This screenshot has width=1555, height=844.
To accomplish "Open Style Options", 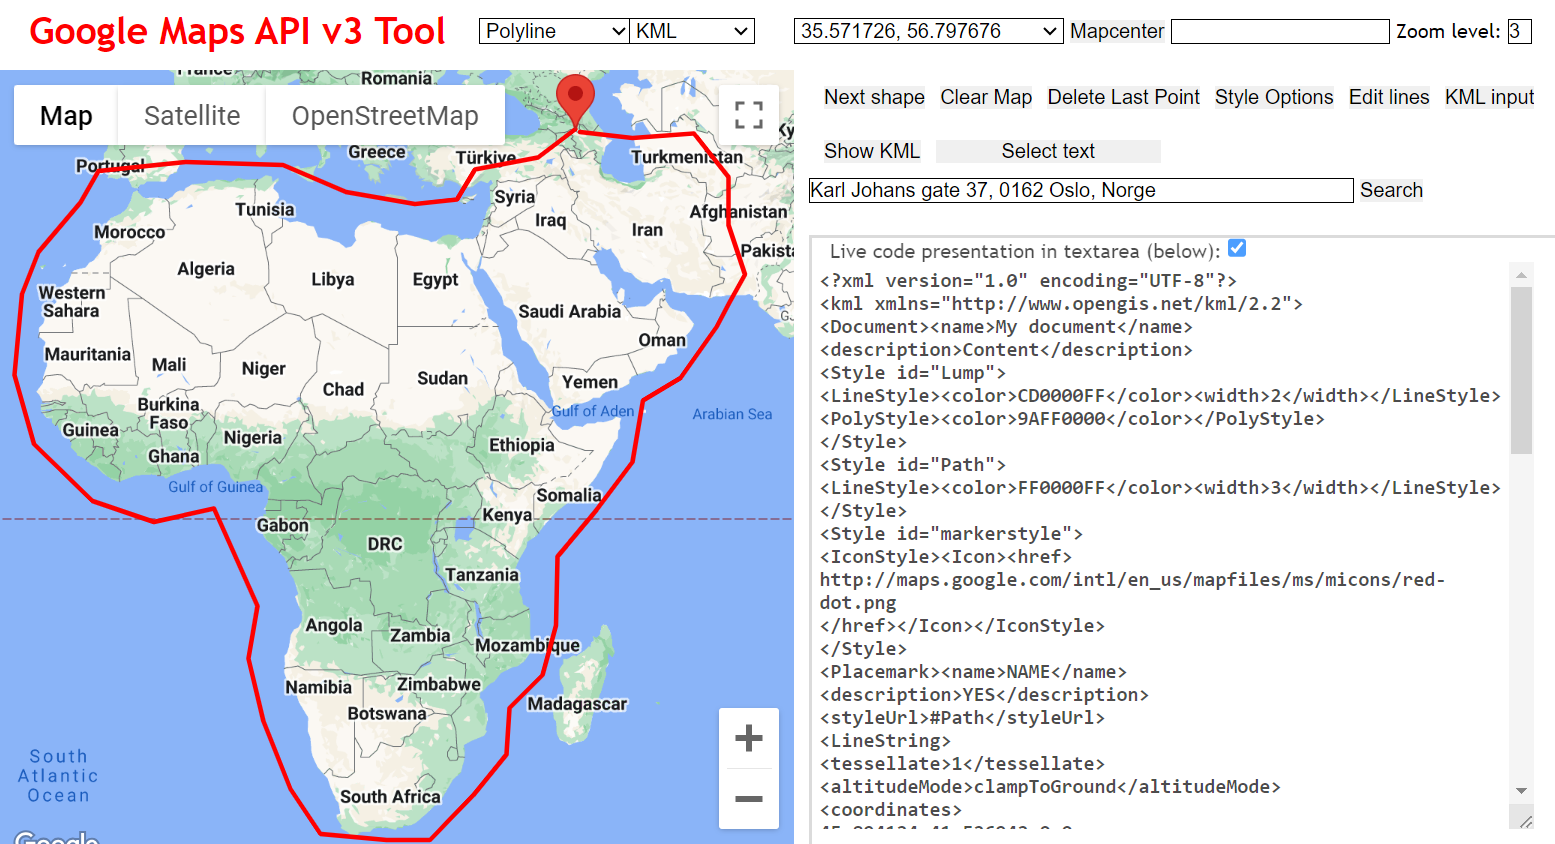I will (x=1274, y=97).
